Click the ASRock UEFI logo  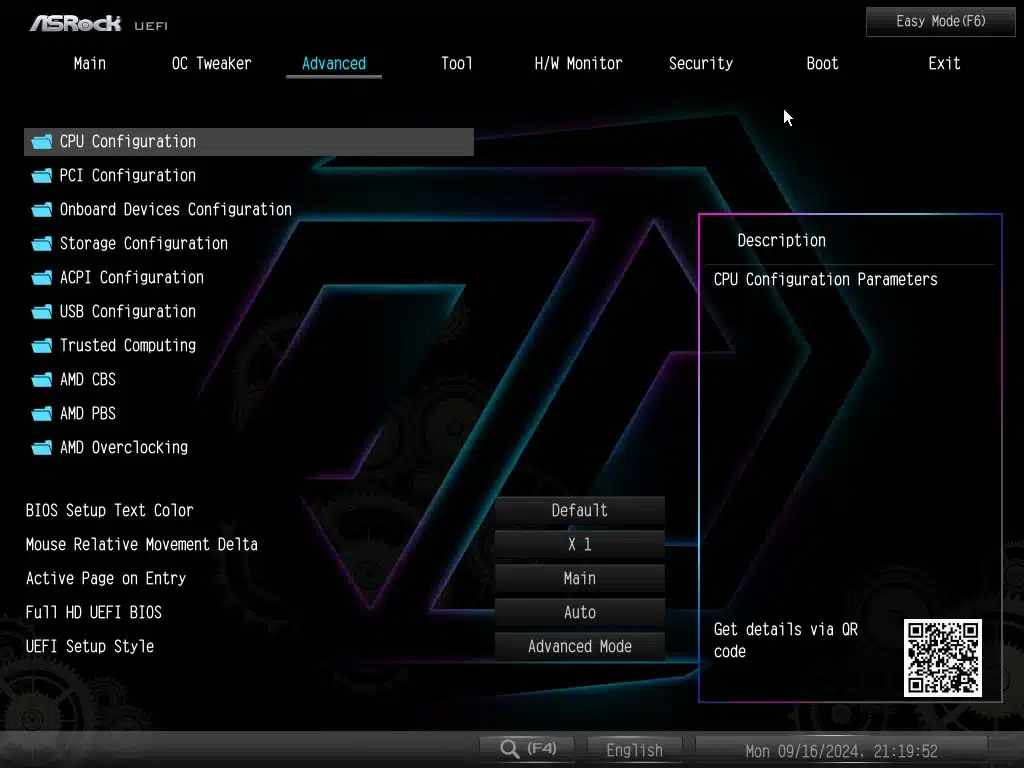click(99, 24)
